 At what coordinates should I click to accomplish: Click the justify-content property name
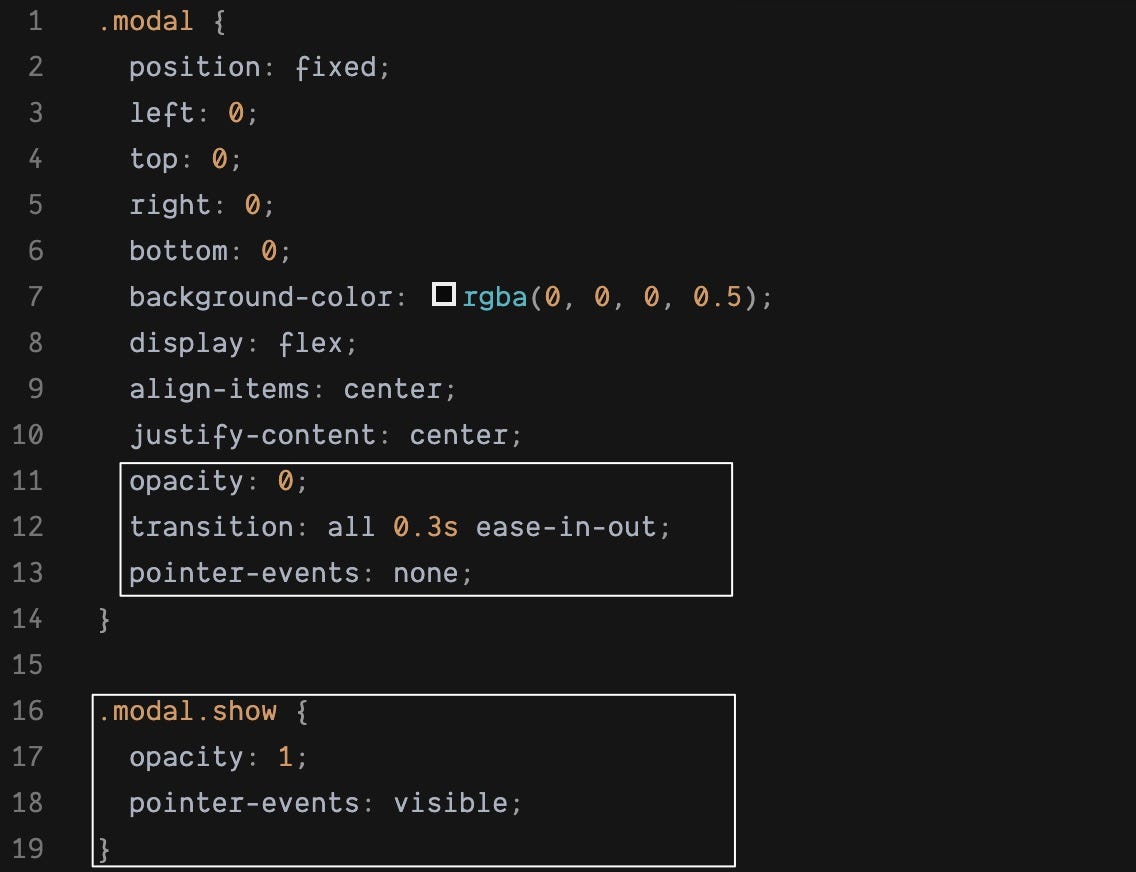pos(253,435)
